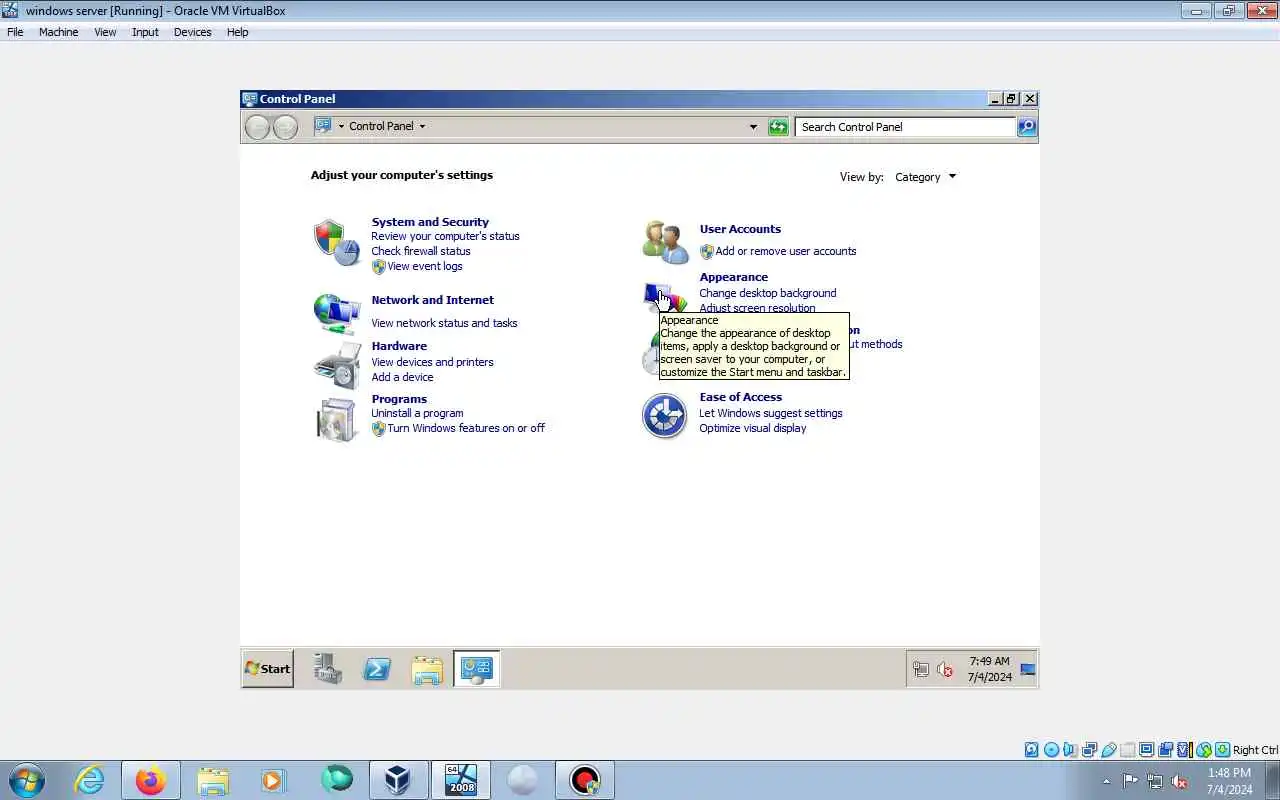Open the VirtualBox Devices menu

[192, 32]
